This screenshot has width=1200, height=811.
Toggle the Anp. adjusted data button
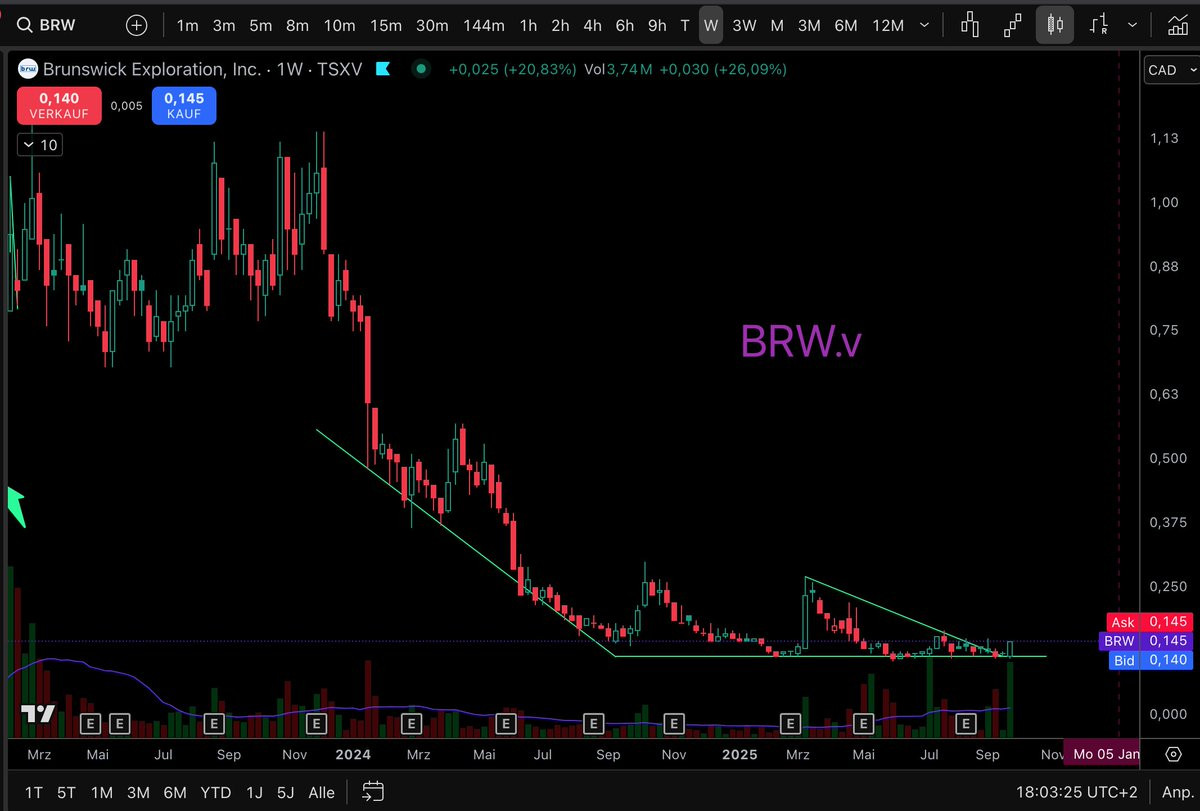[1176, 792]
